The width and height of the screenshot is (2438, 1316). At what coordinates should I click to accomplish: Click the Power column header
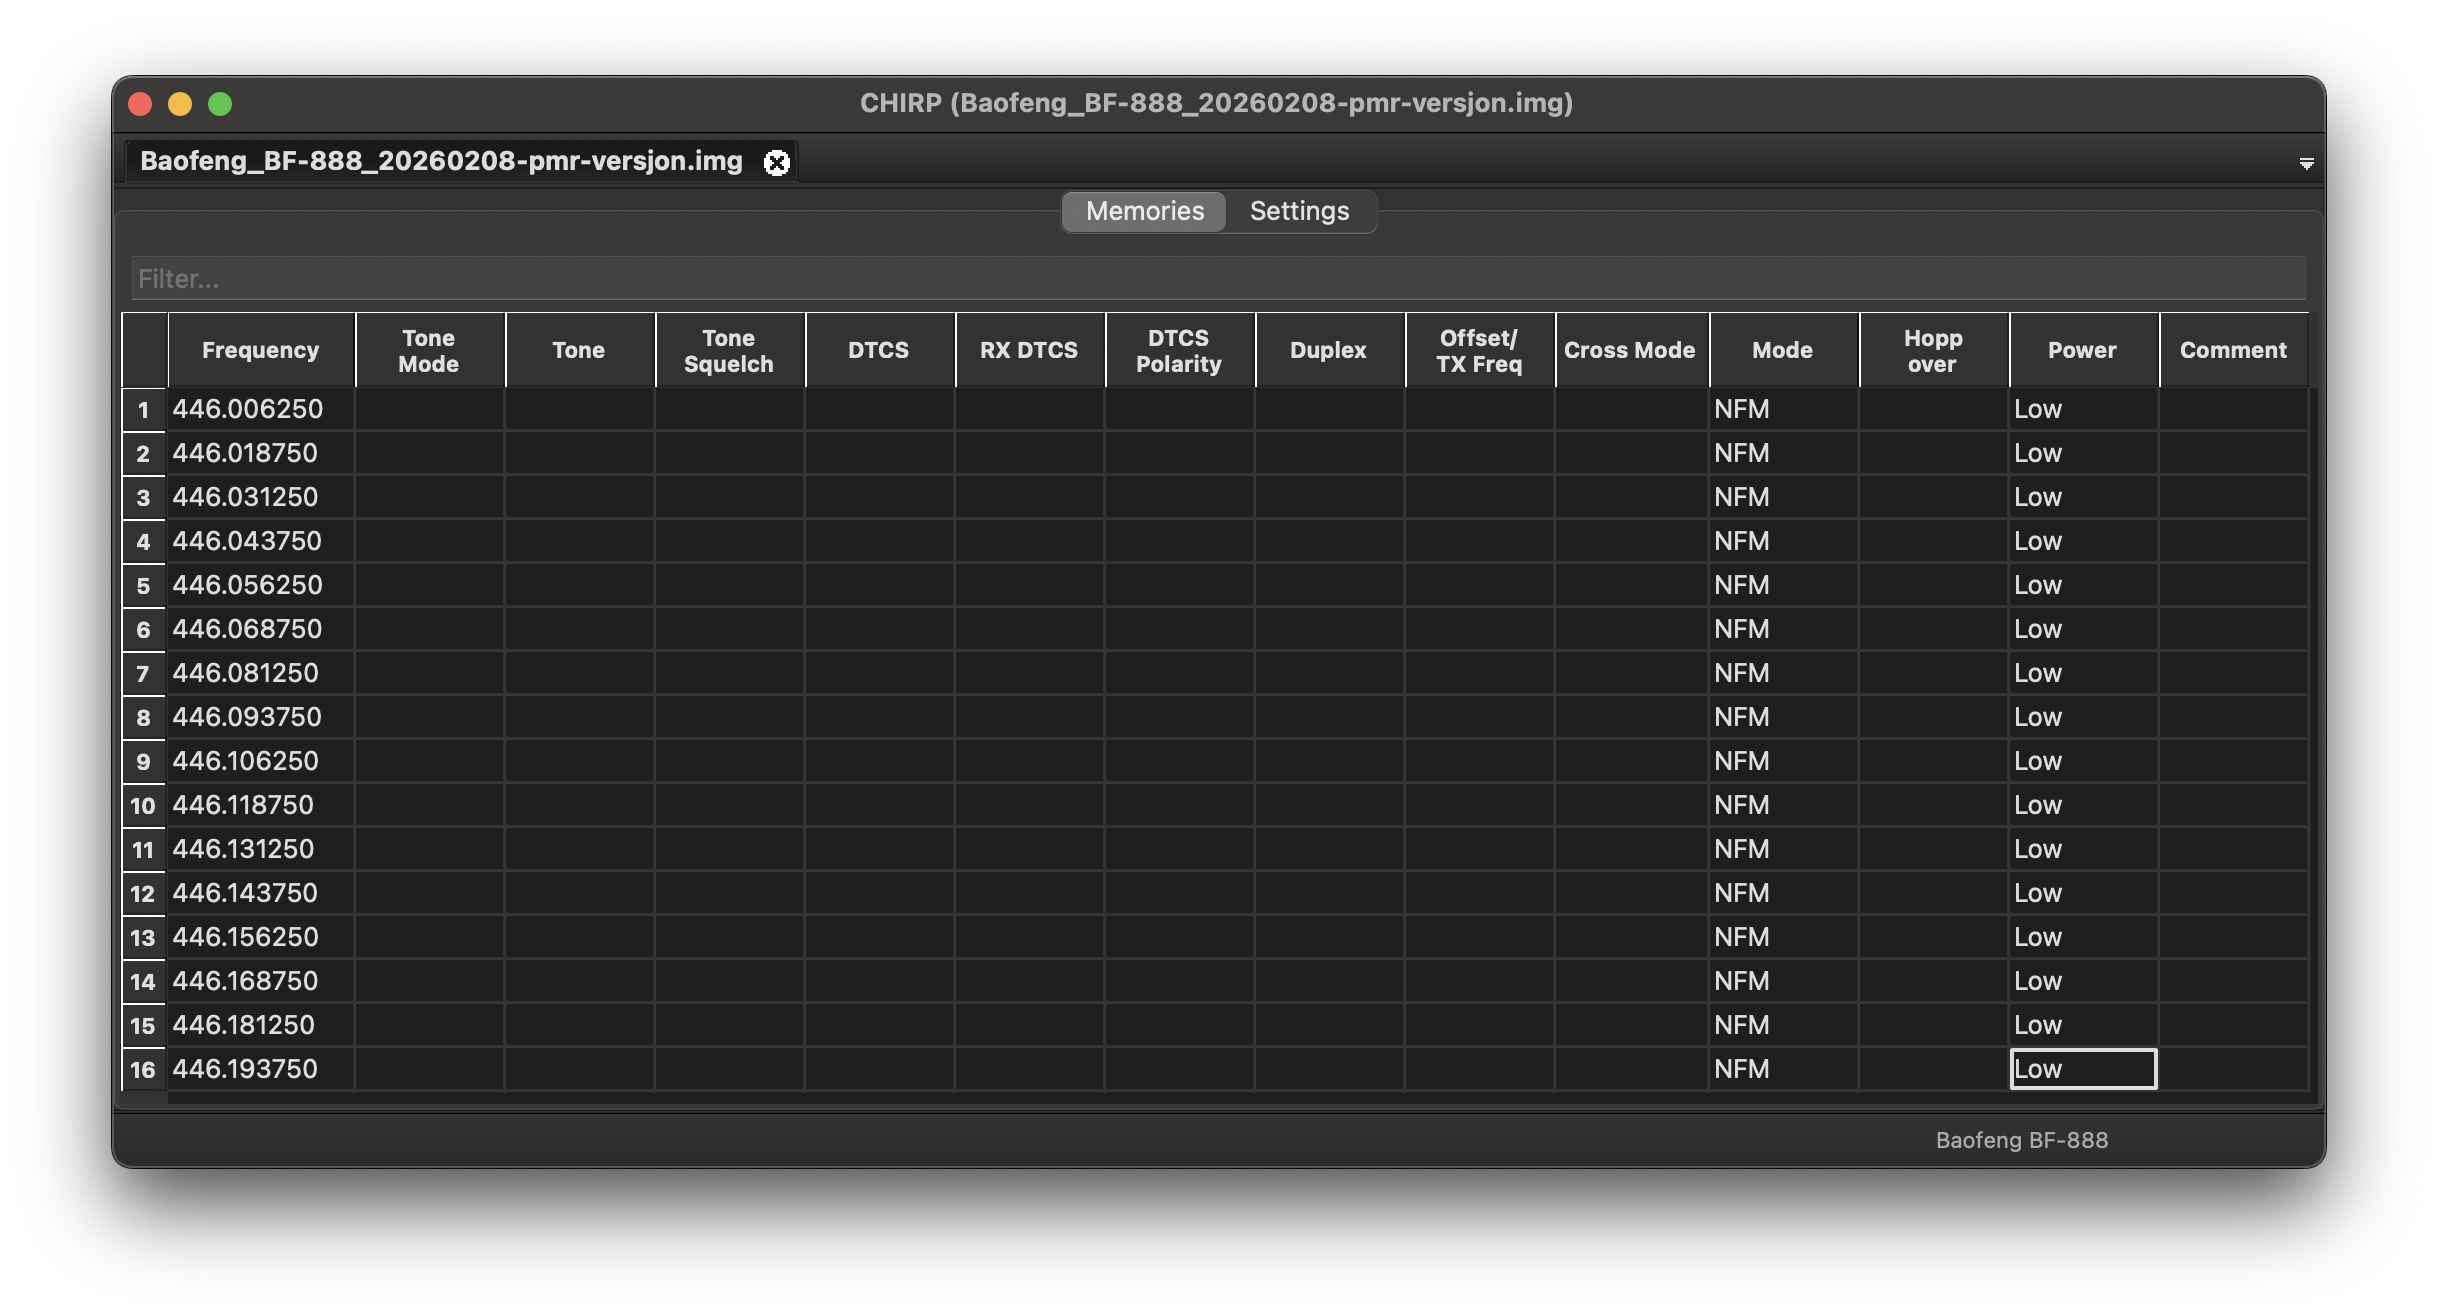click(x=2082, y=350)
